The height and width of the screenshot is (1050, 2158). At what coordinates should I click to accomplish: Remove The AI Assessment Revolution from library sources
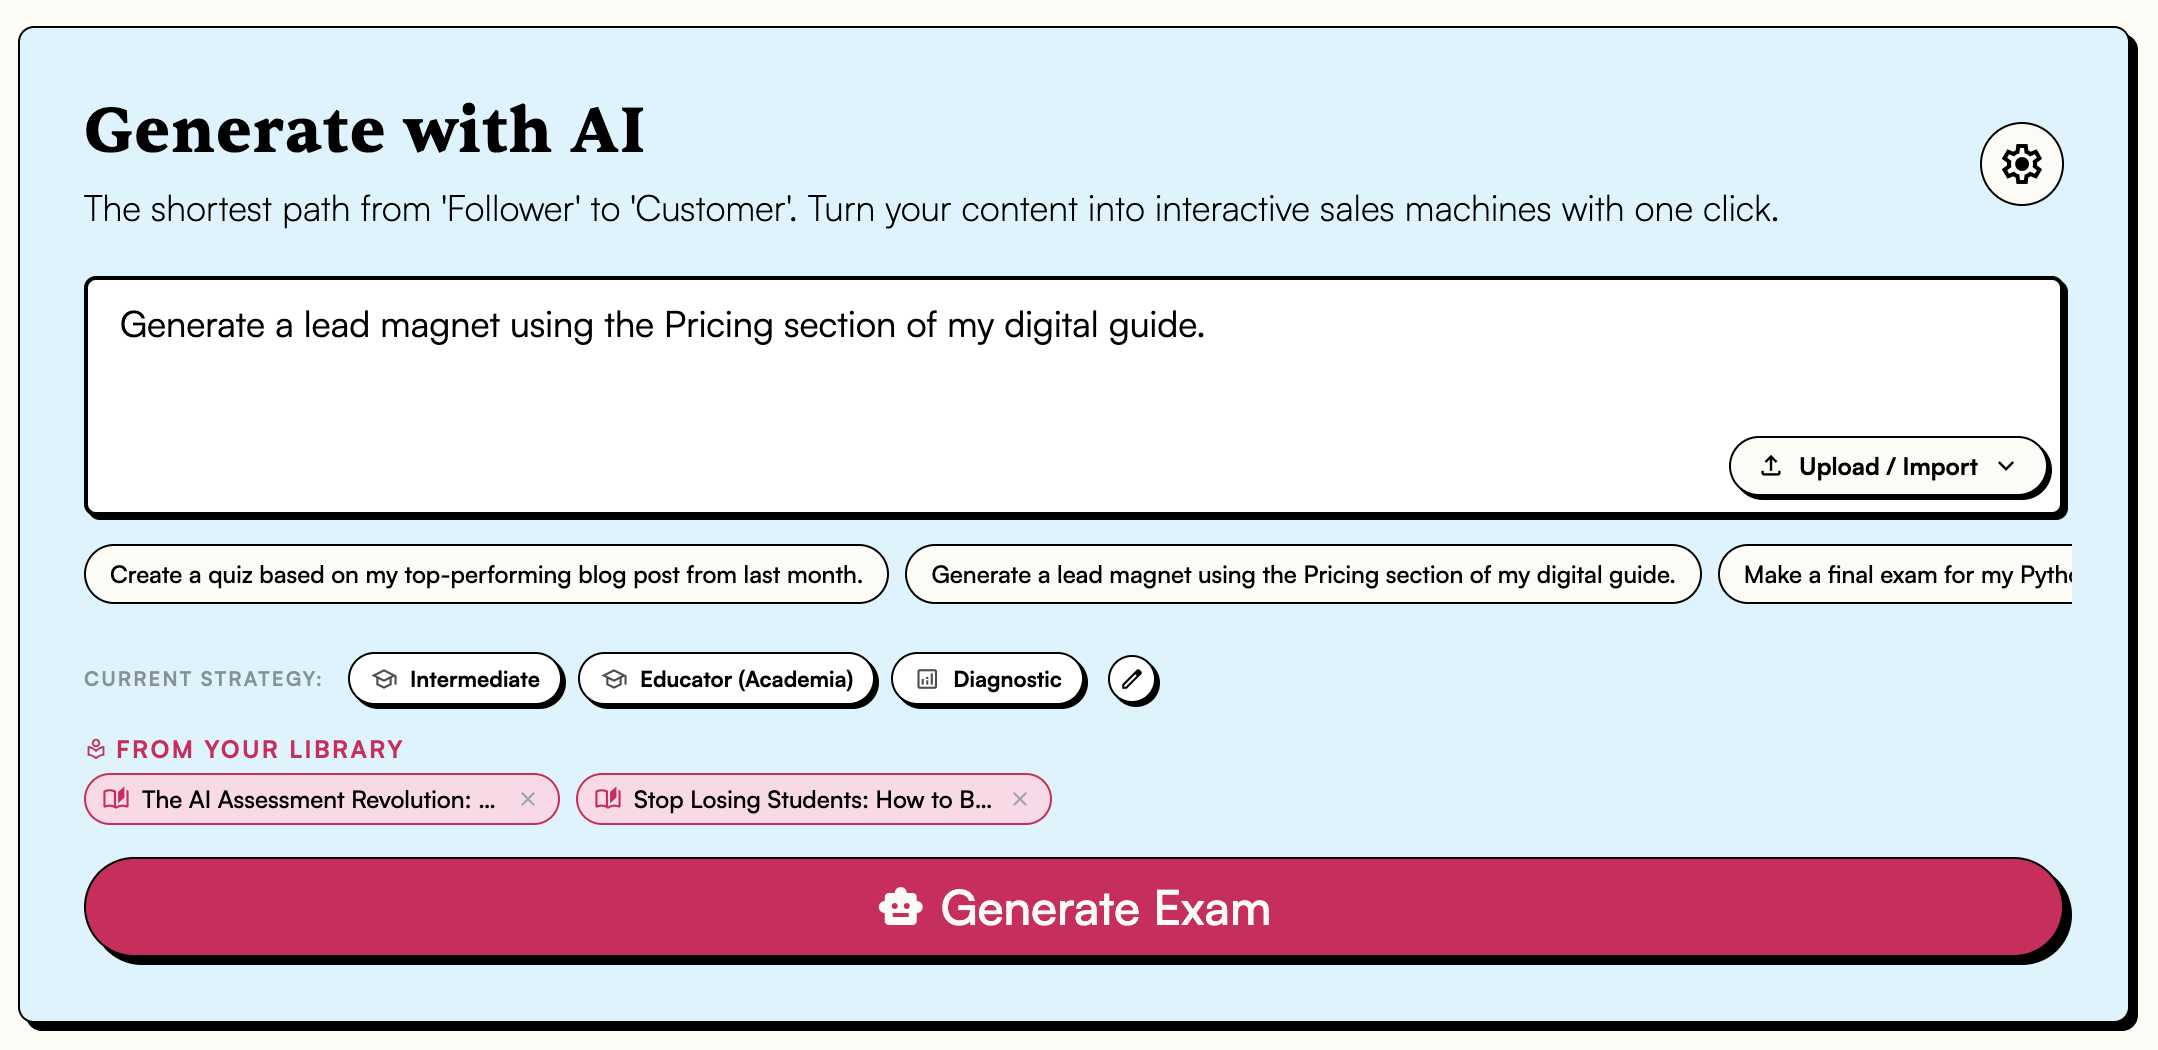coord(531,799)
